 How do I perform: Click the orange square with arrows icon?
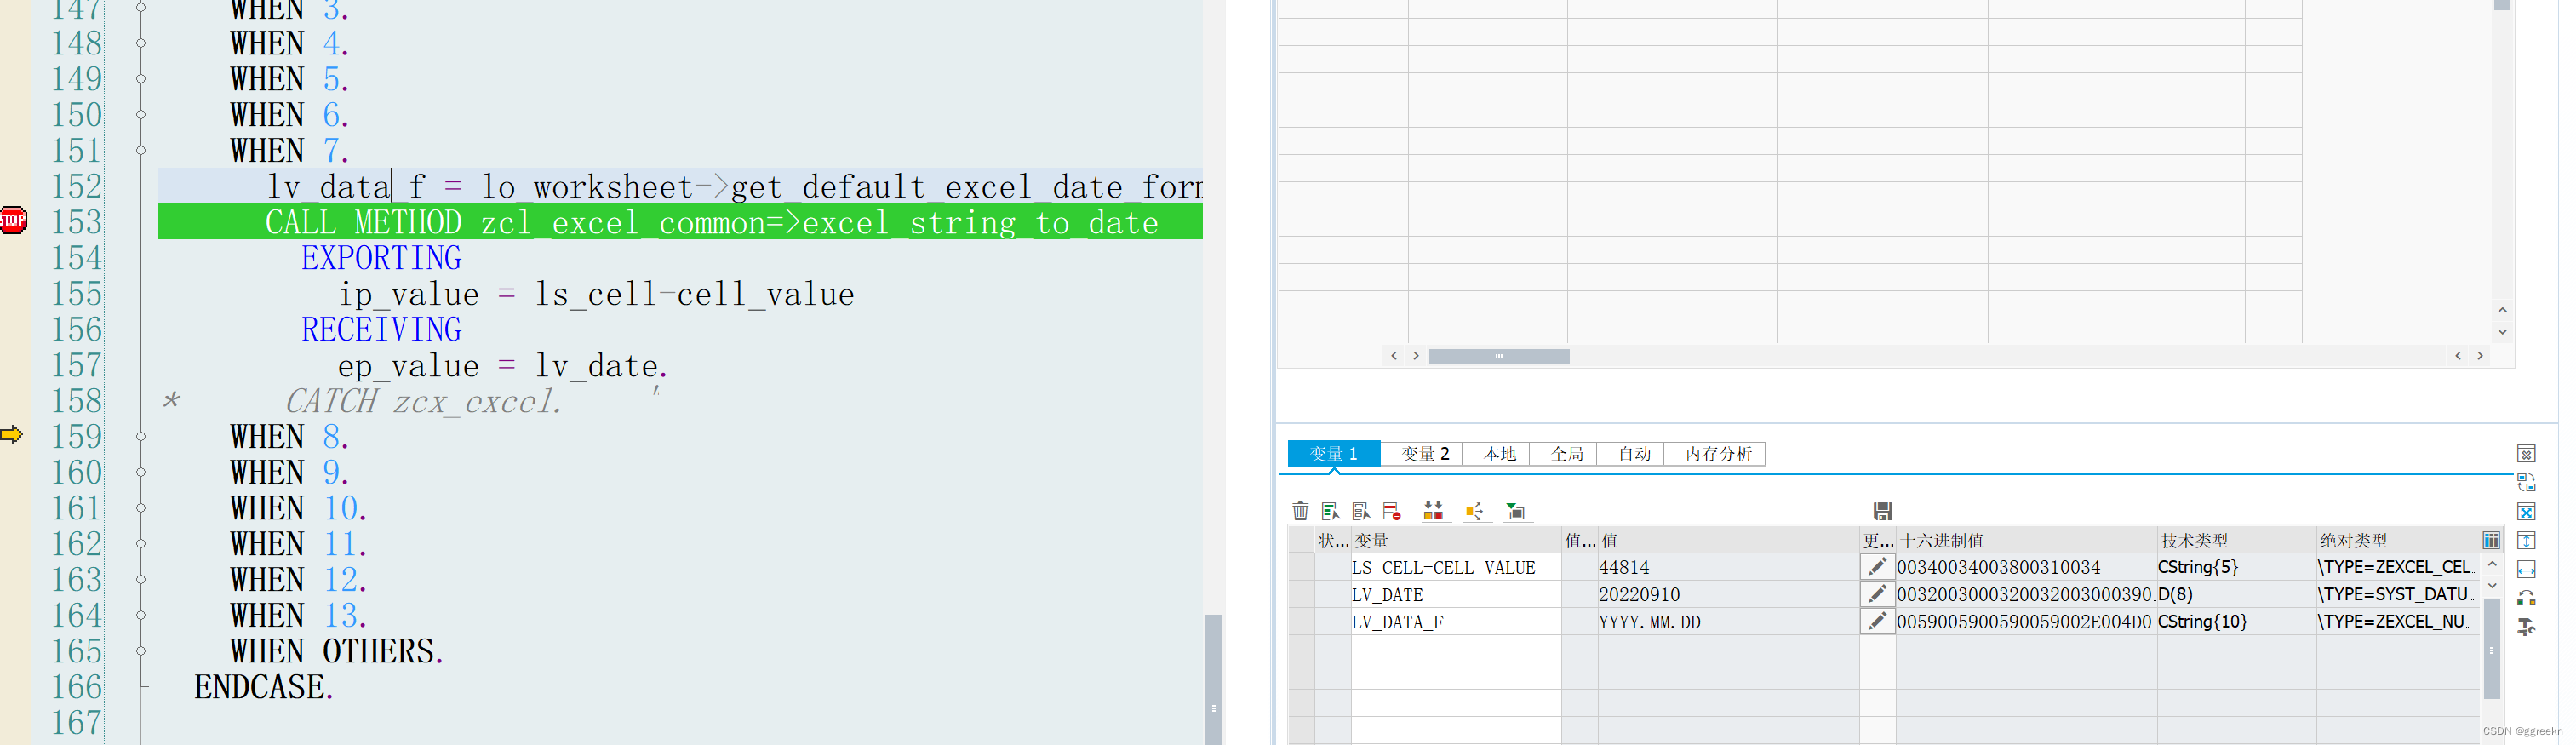[x=1474, y=511]
